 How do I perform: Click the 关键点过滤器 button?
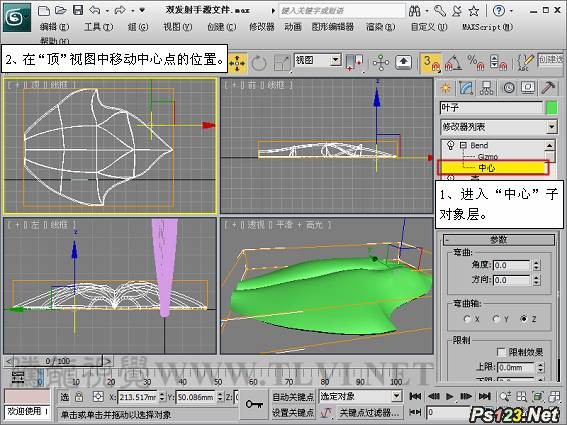370,412
